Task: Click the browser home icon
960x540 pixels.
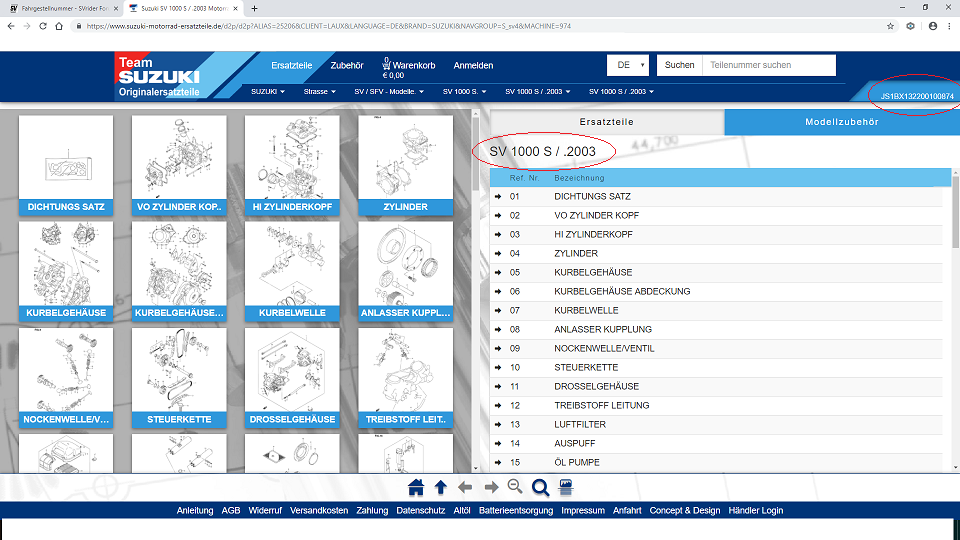Action: (x=59, y=26)
